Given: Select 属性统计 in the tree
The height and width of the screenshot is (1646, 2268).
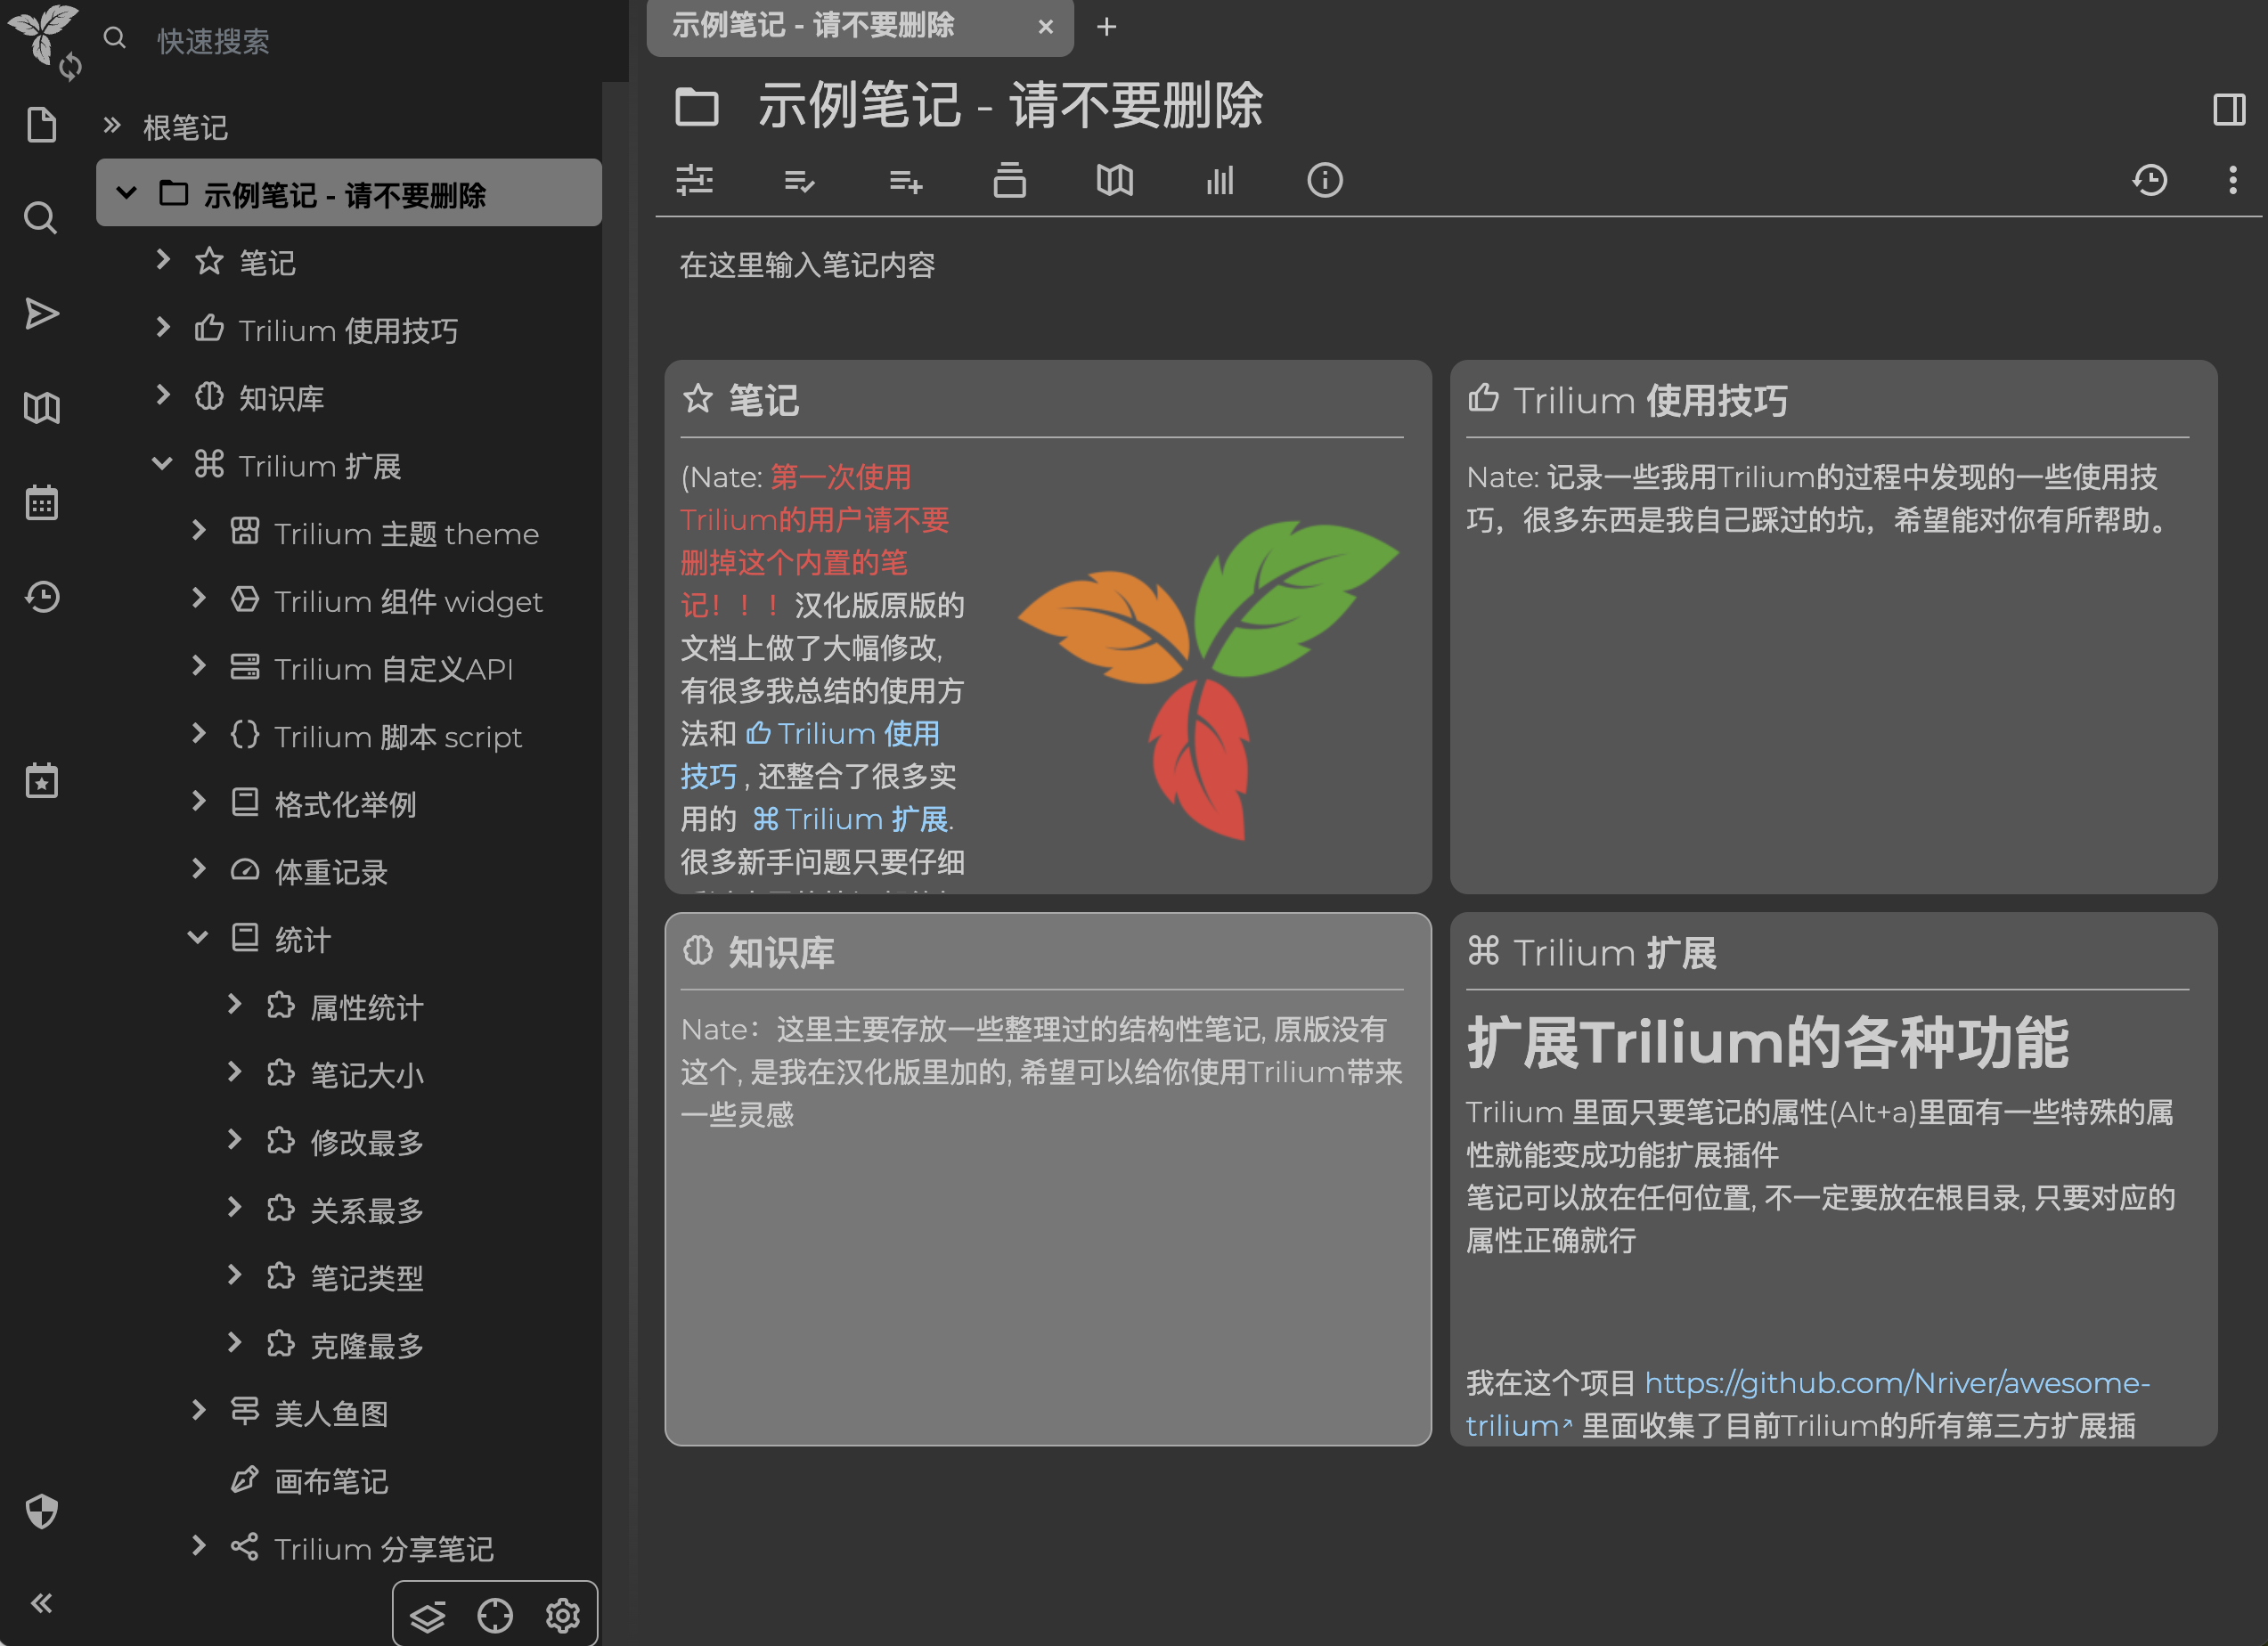Looking at the screenshot, I should coord(367,1007).
